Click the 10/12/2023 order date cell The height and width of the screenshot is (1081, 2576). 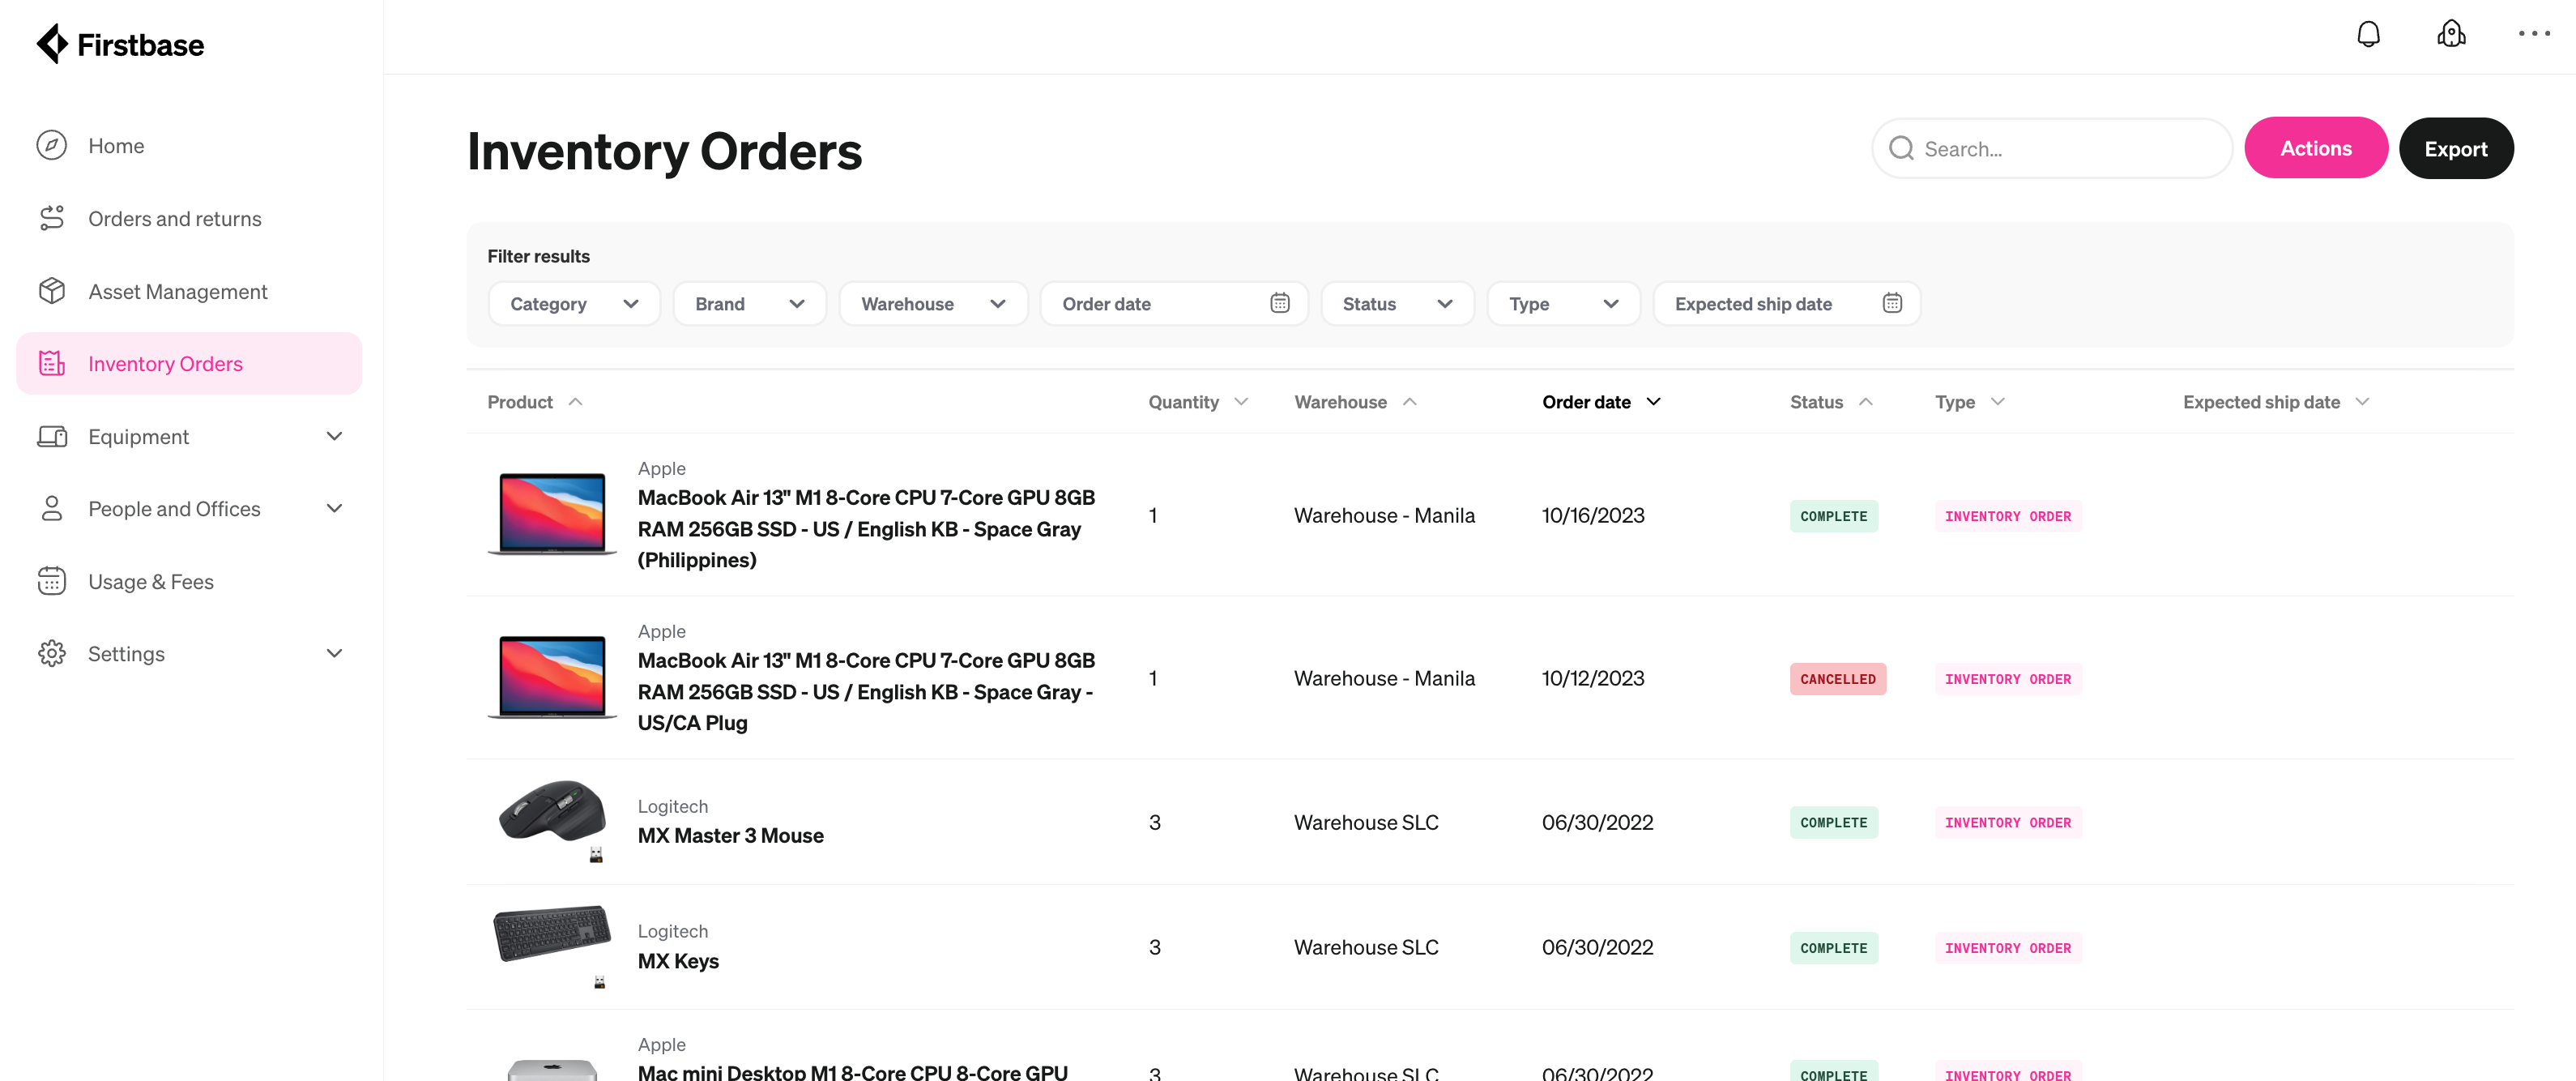click(1593, 678)
